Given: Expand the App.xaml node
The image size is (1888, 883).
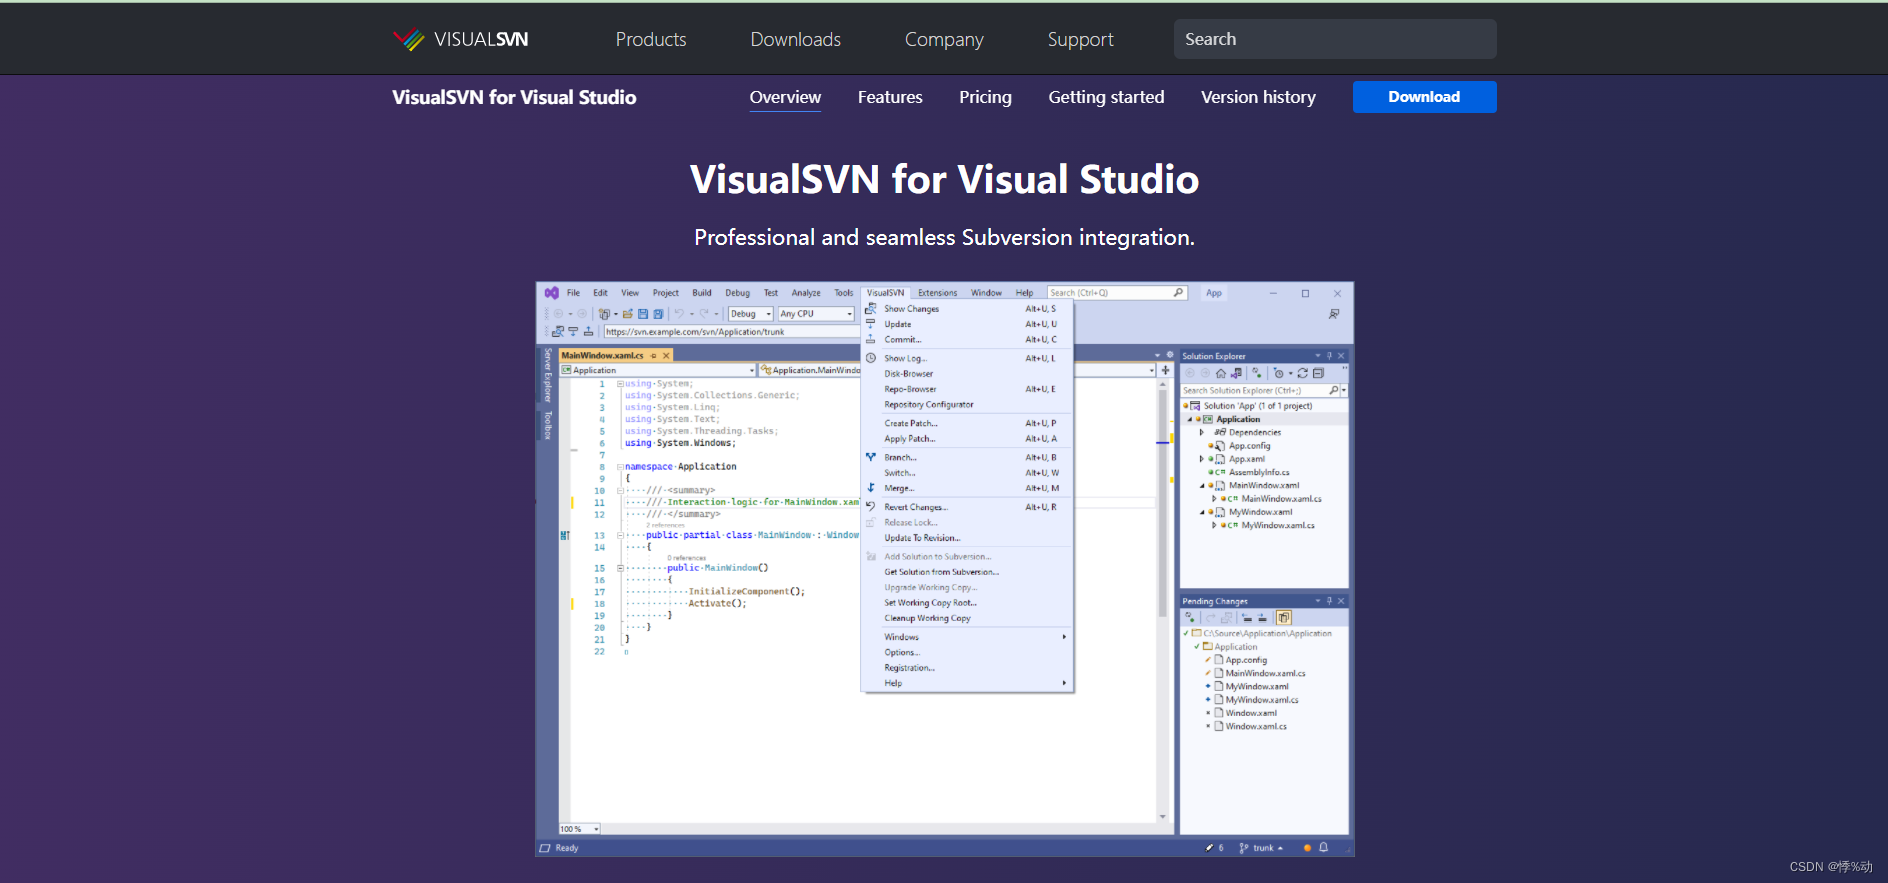Looking at the screenshot, I should 1202,459.
